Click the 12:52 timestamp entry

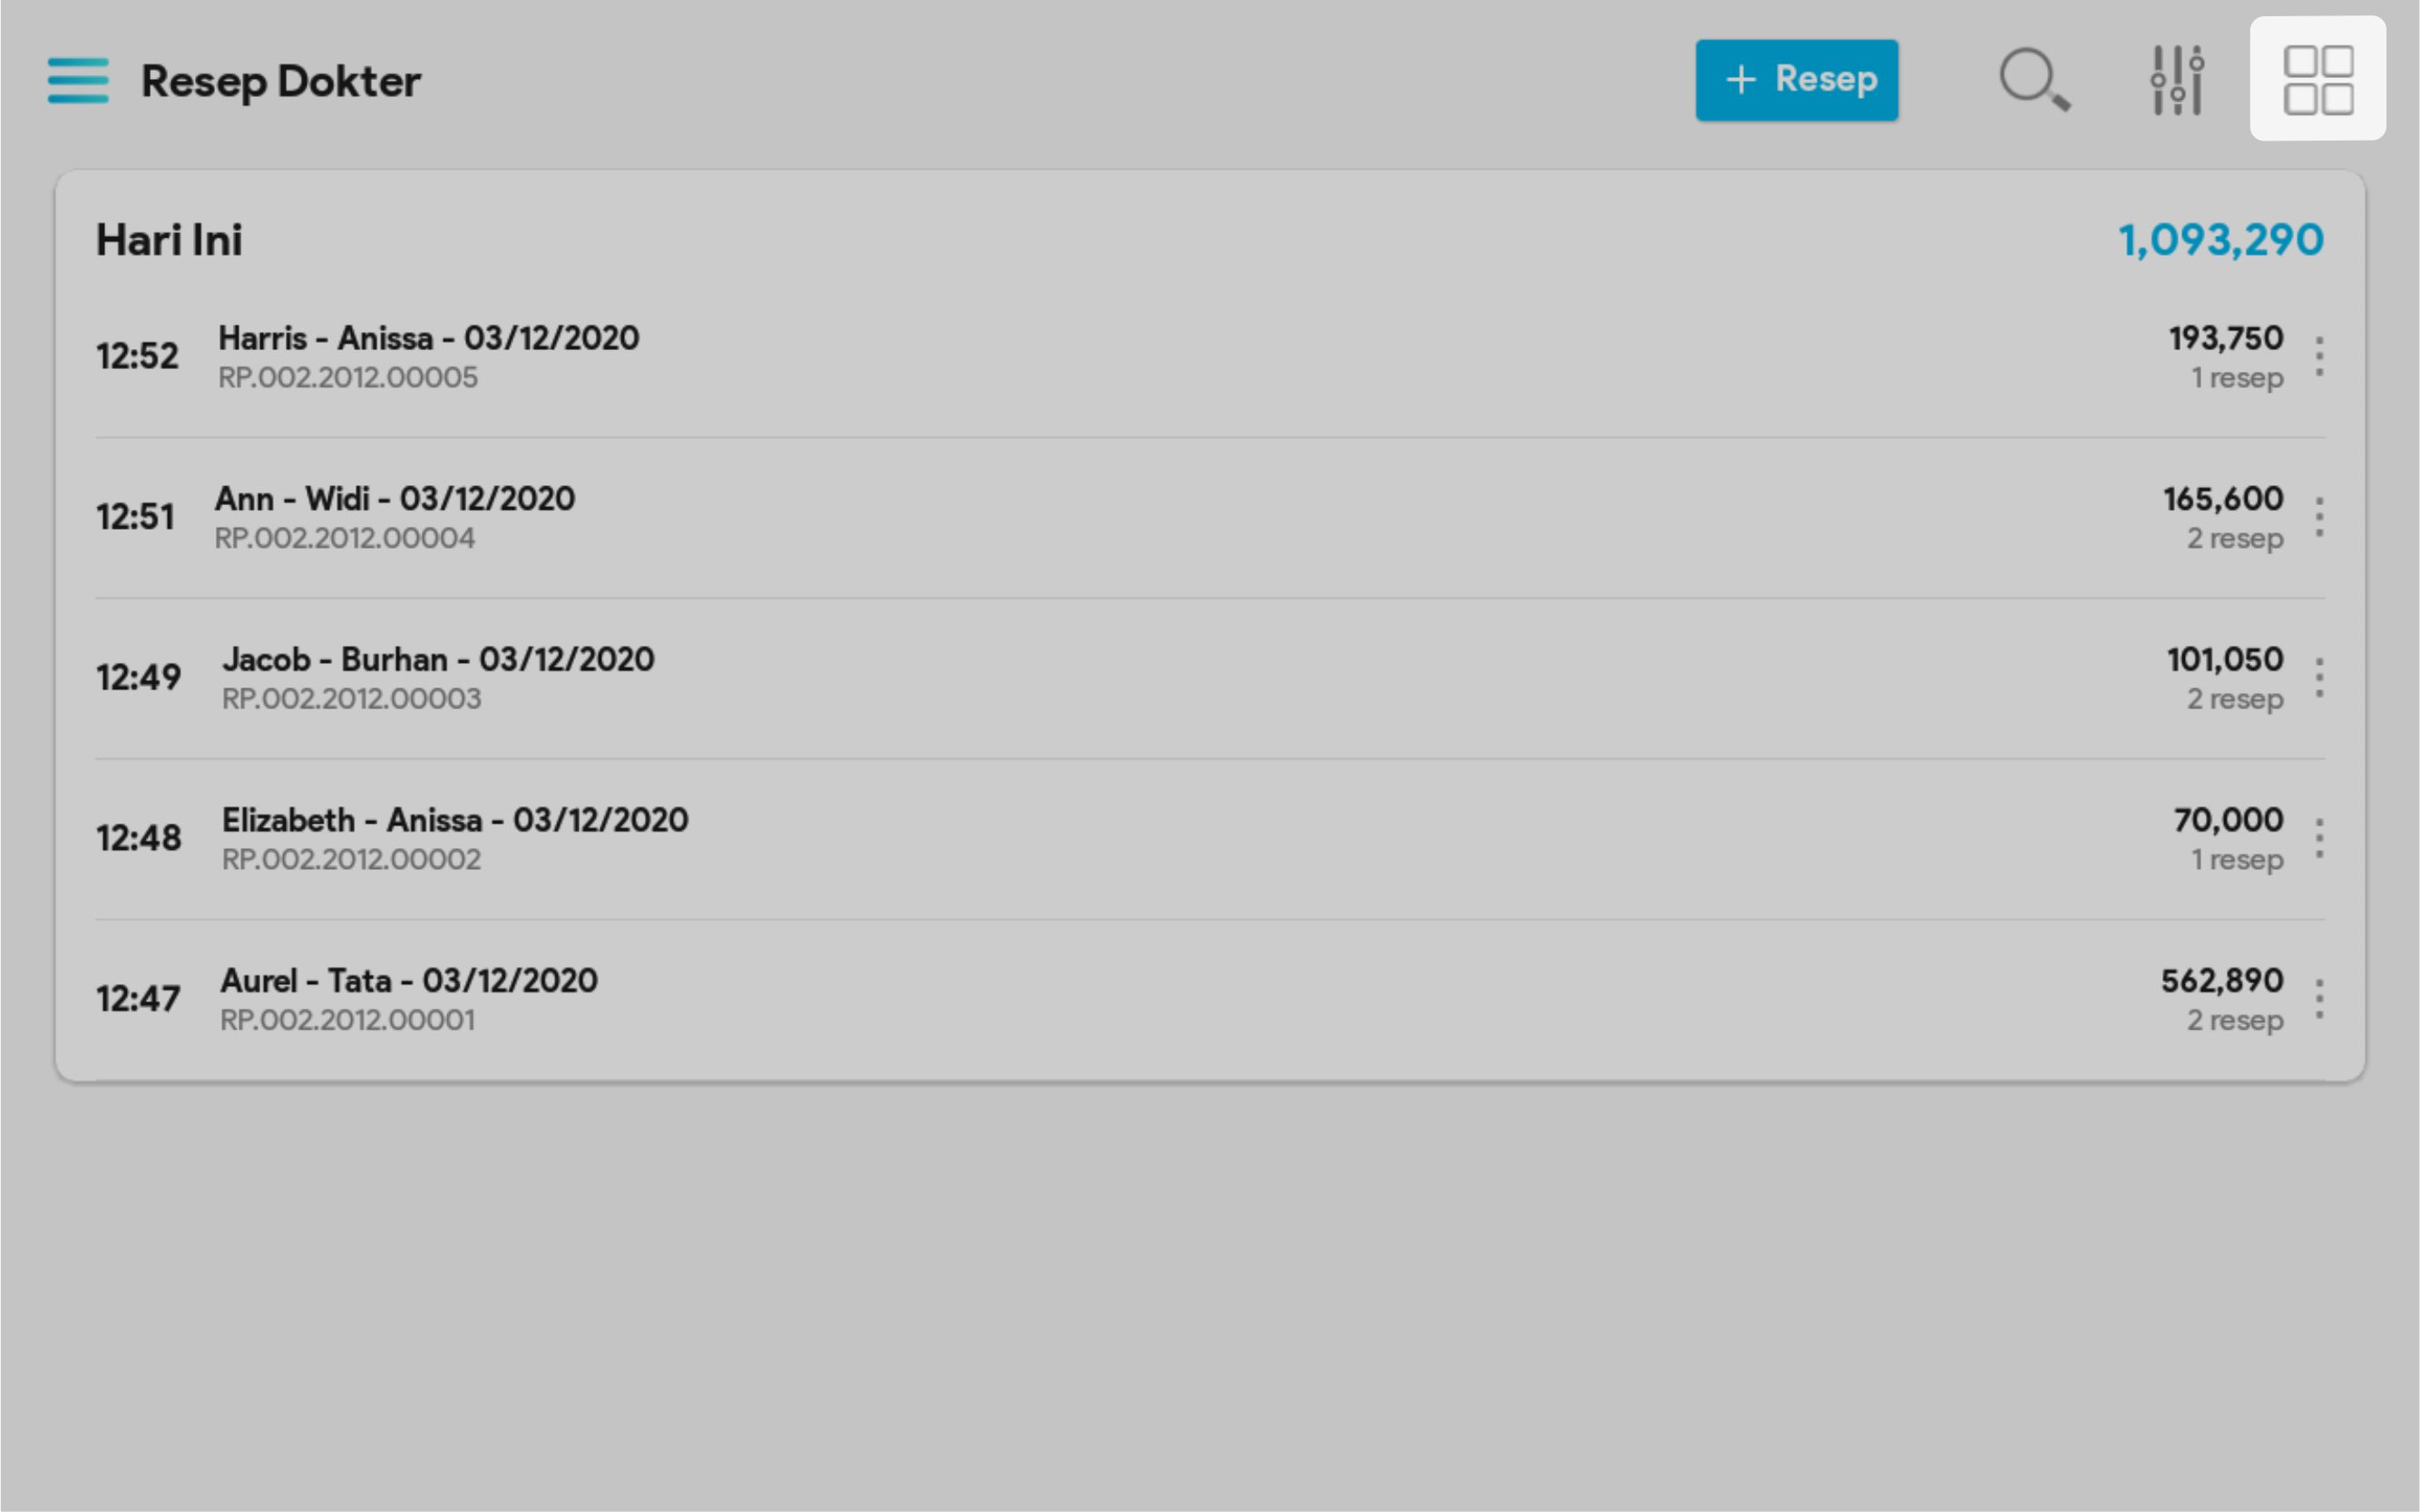pos(137,357)
